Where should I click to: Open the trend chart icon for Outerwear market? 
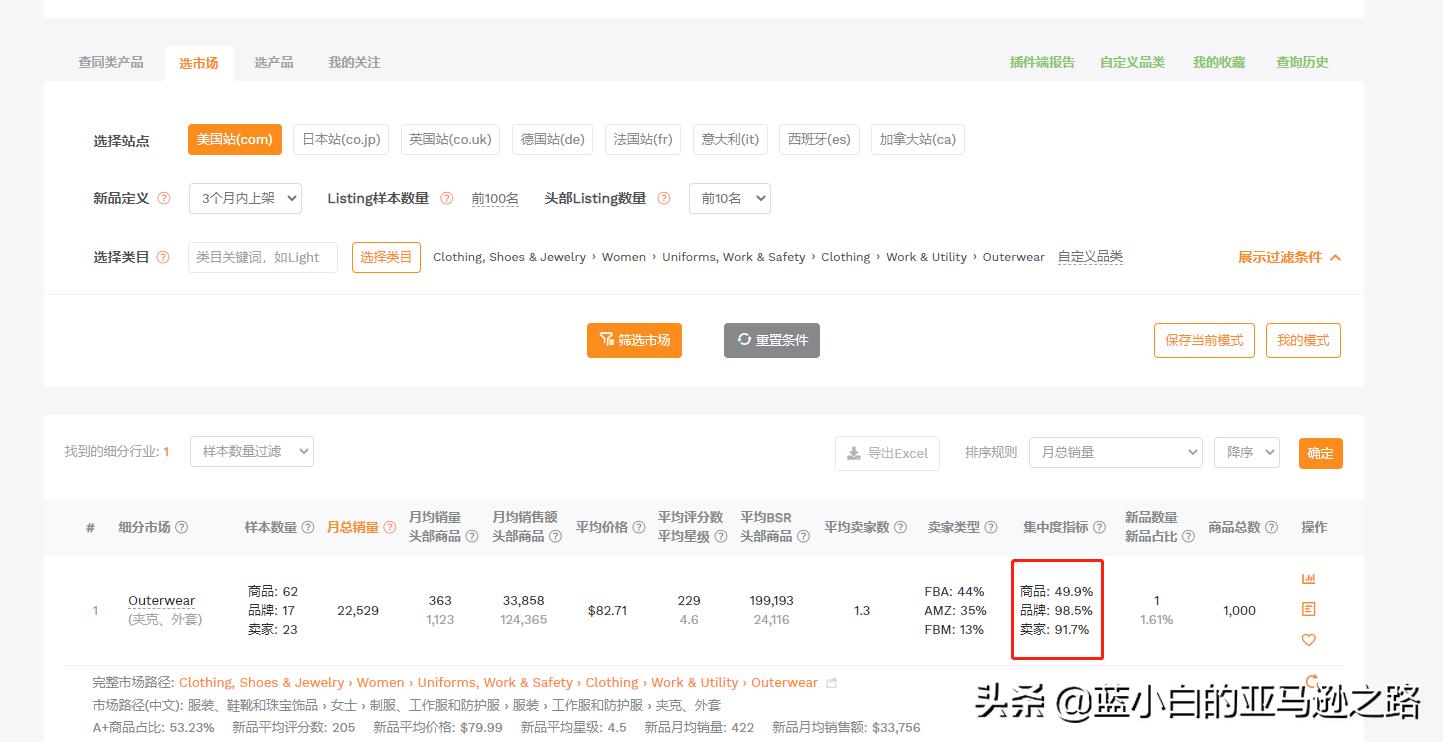coord(1308,578)
